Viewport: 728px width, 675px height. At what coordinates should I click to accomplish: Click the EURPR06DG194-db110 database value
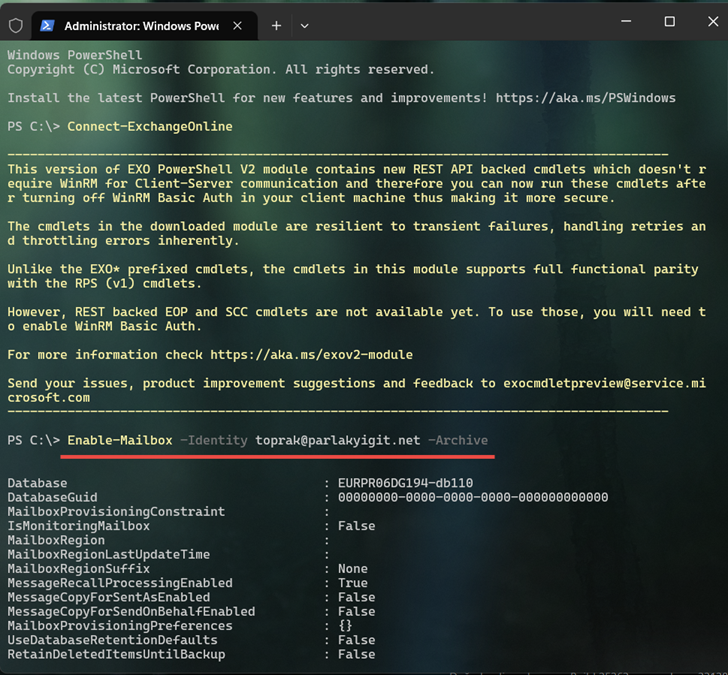[x=405, y=483]
